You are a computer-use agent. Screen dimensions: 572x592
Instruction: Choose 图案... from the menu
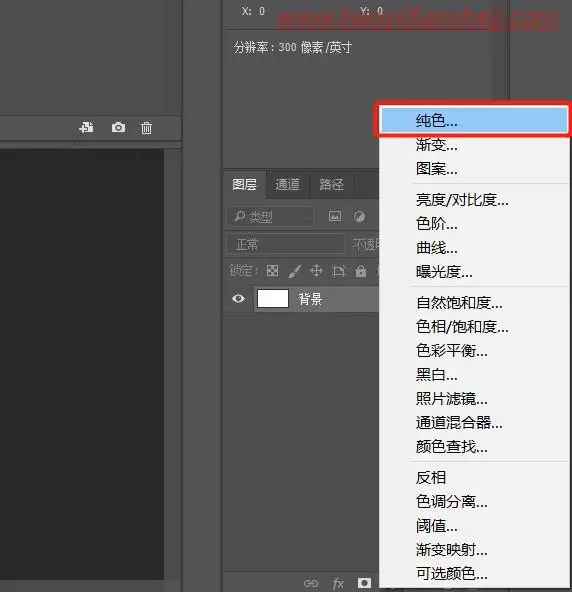pyautogui.click(x=474, y=169)
